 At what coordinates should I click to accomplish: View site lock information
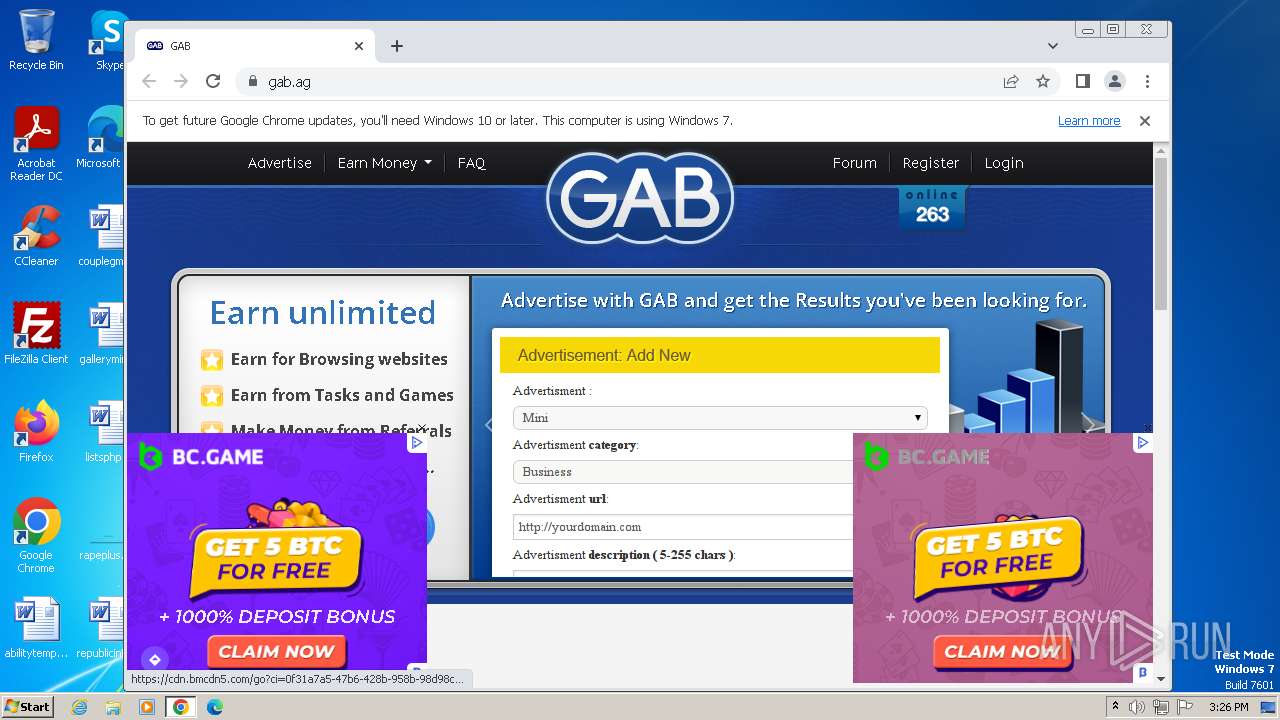pyautogui.click(x=252, y=81)
